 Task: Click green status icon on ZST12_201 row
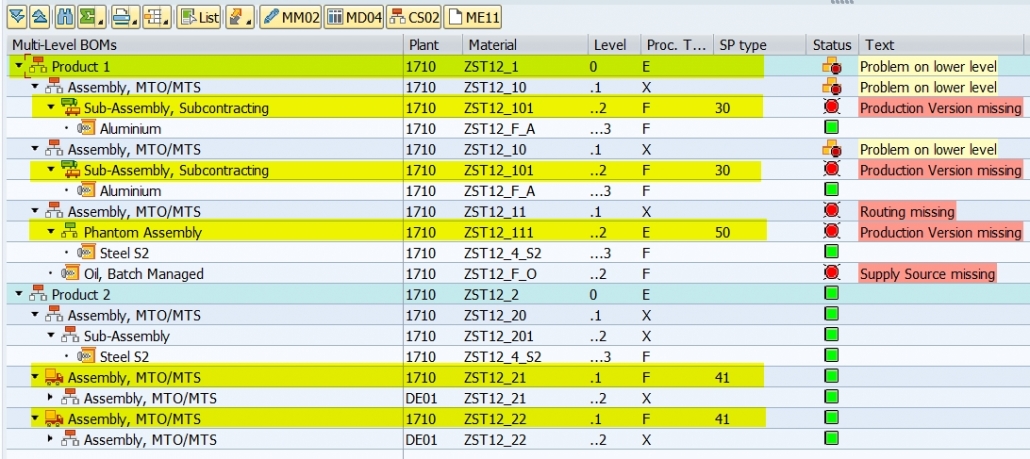pyautogui.click(x=832, y=335)
